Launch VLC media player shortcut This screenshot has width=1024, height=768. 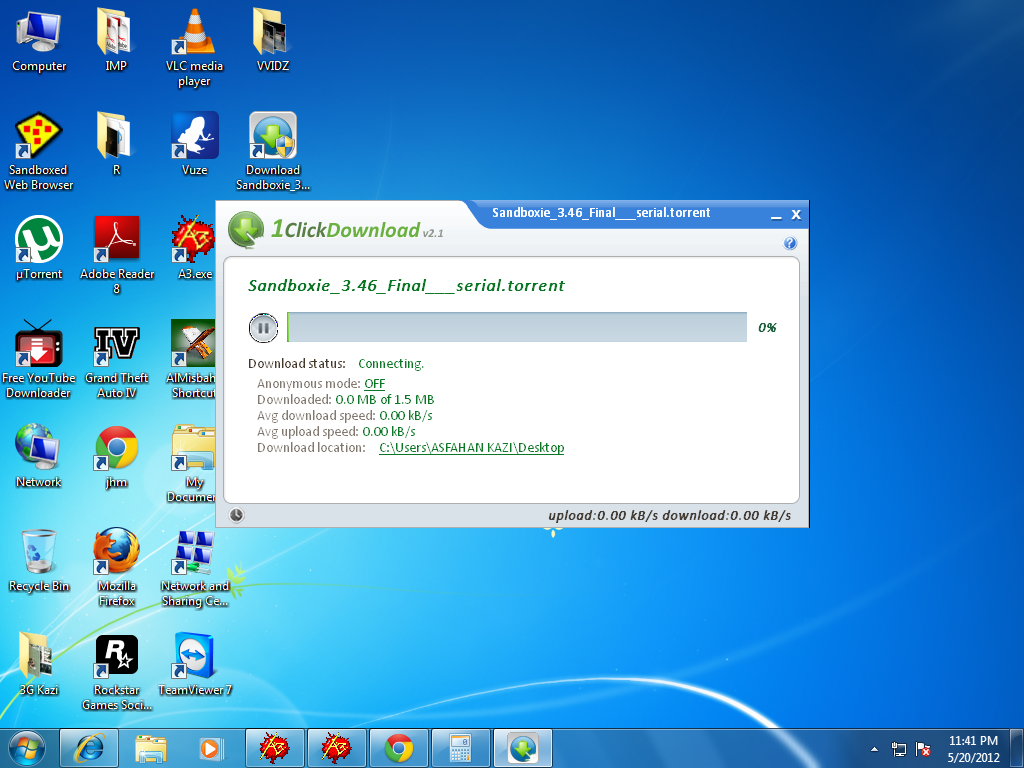click(x=194, y=34)
